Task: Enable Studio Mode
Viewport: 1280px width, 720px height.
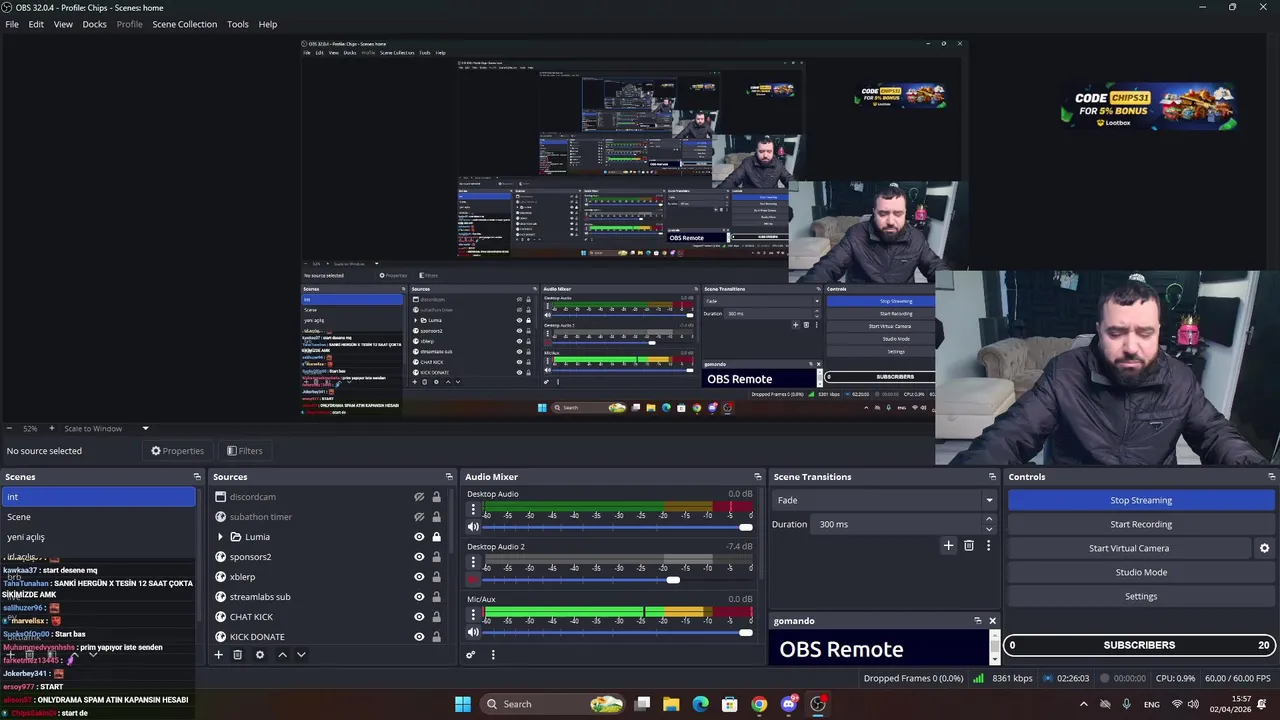Action: pos(1141,572)
